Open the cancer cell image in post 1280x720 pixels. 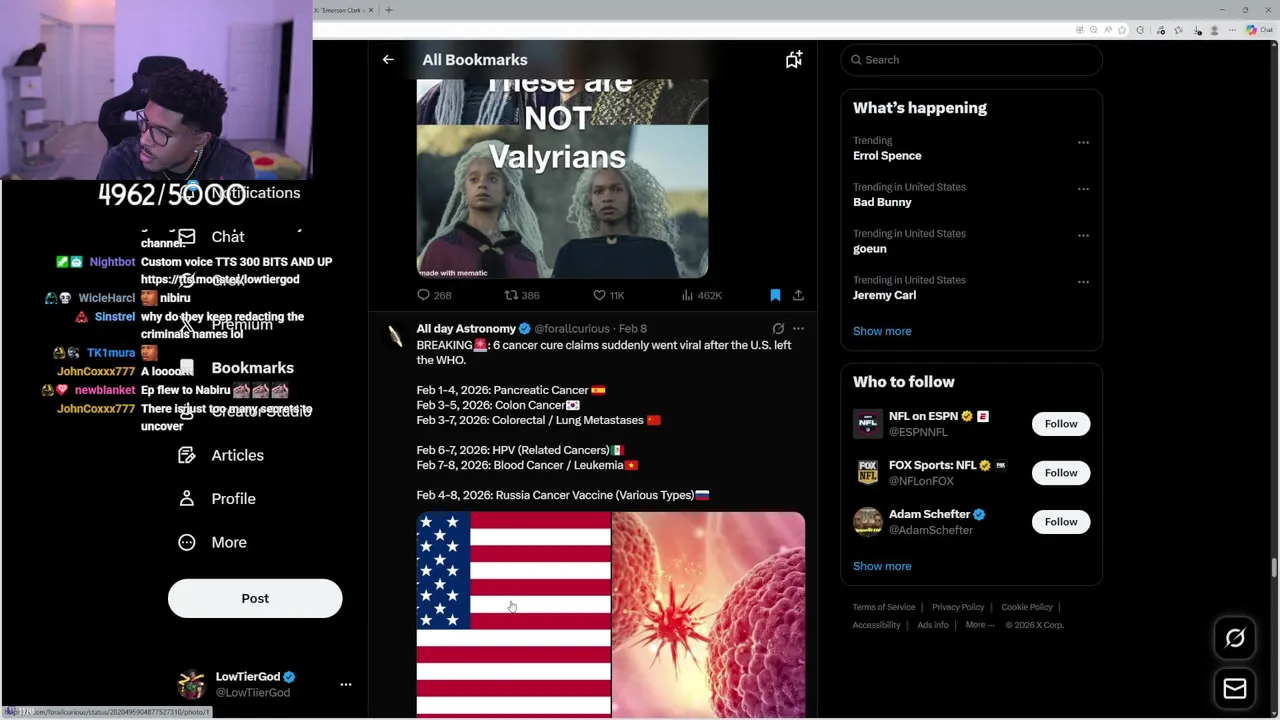tap(708, 614)
